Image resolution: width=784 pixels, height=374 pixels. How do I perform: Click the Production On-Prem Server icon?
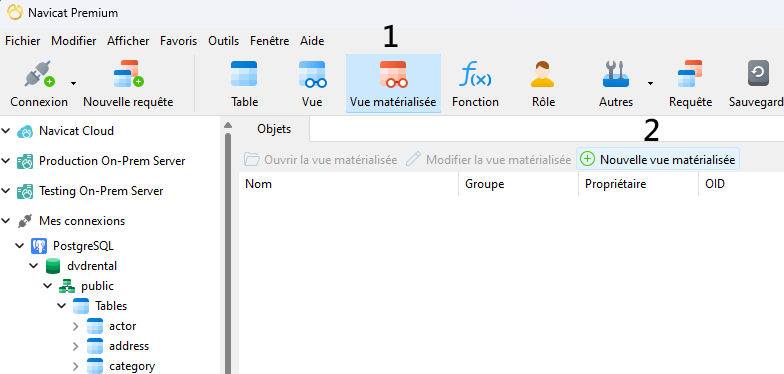[24, 162]
